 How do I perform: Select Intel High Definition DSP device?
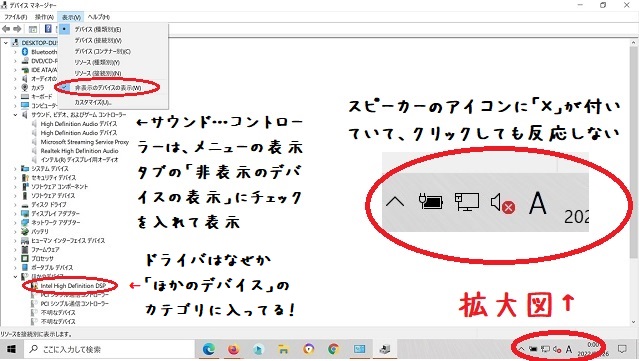tap(73, 286)
